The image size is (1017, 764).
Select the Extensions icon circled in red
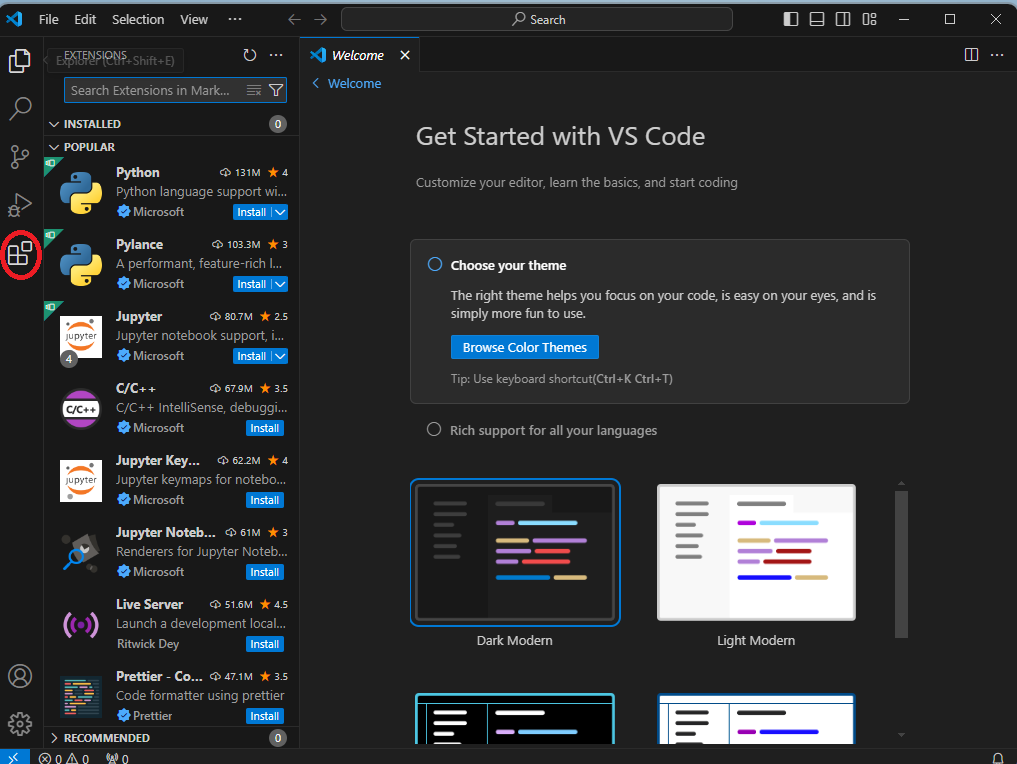(20, 255)
